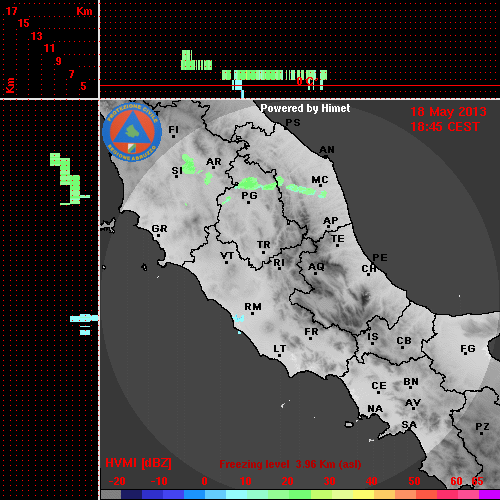Click the 17 Km altitude label
Screen dimensions: 500x500
(12, 11)
